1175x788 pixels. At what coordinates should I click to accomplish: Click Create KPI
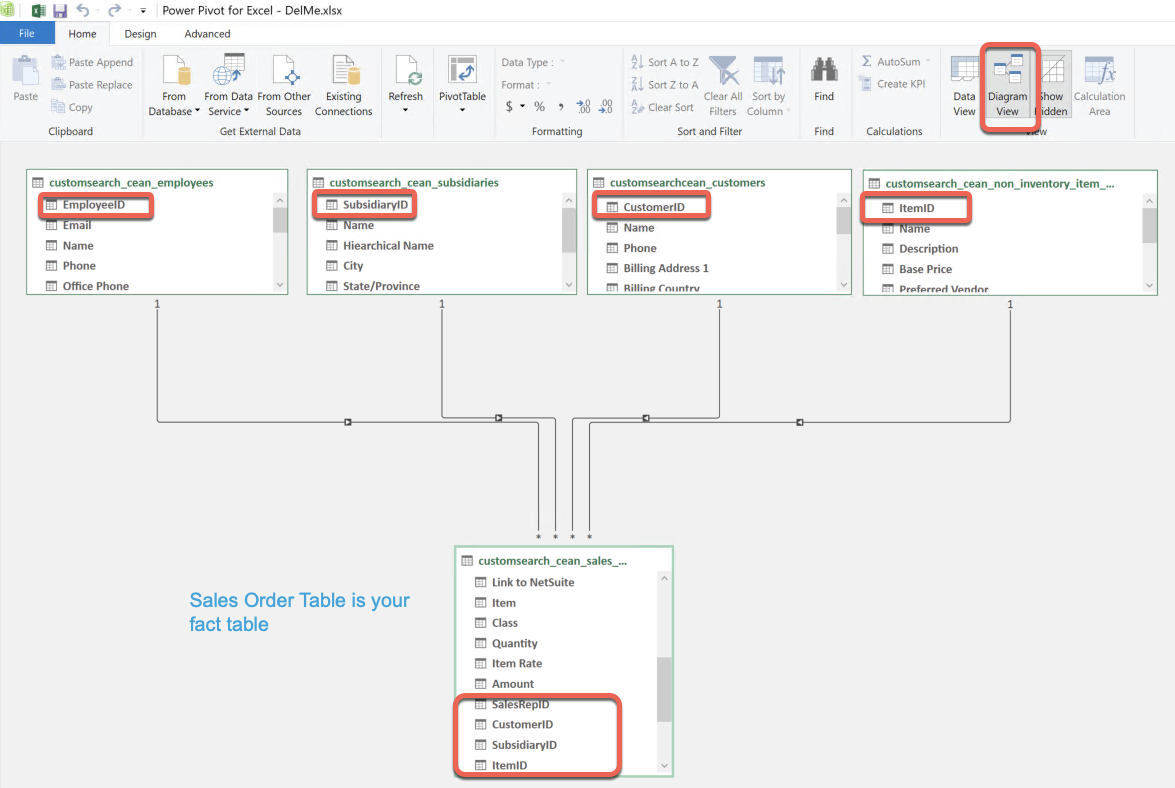(x=892, y=84)
